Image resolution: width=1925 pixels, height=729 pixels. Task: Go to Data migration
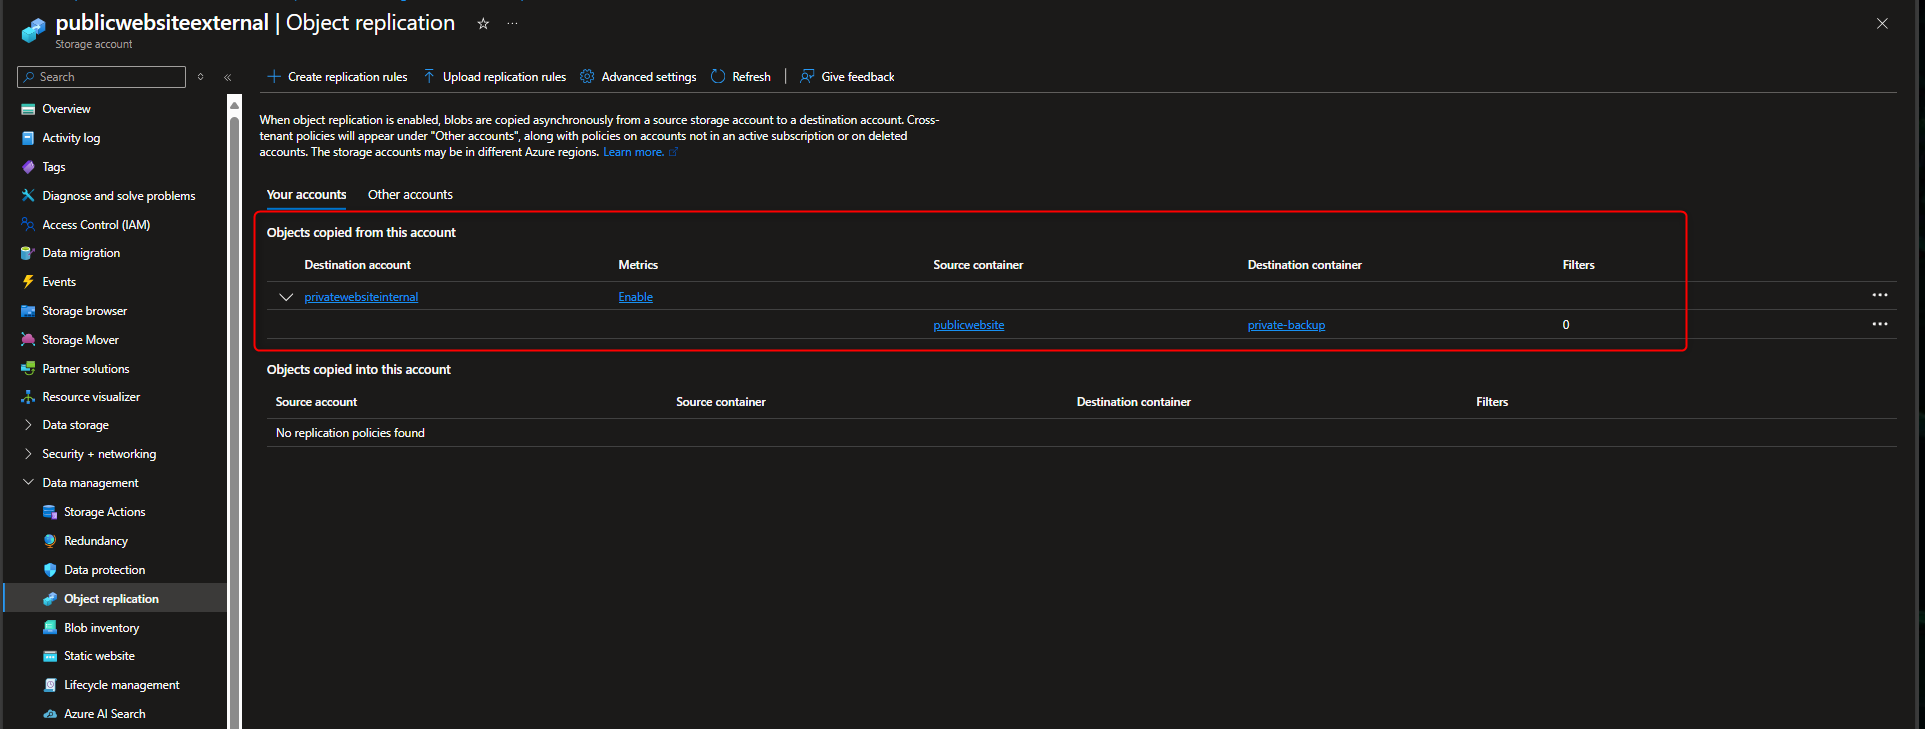click(x=81, y=253)
